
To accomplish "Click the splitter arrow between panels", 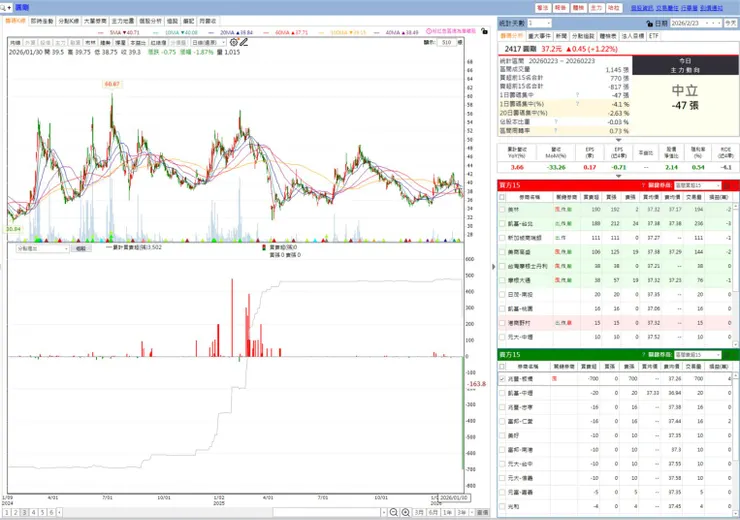I will 494,267.
